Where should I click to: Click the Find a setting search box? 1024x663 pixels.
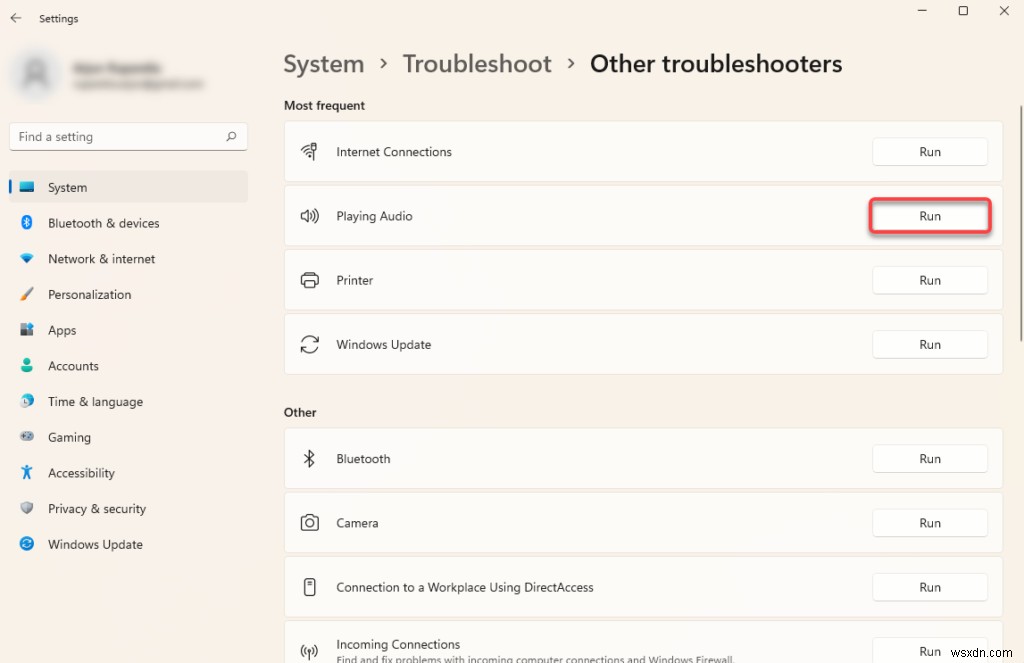[128, 136]
